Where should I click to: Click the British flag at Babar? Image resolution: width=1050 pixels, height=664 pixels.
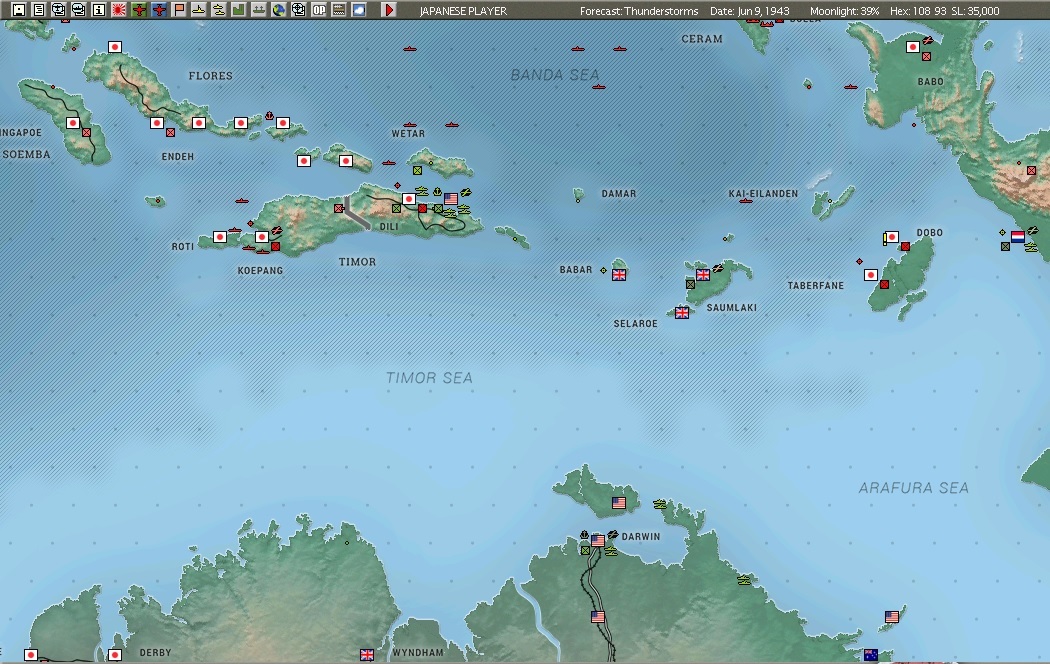pyautogui.click(x=619, y=274)
